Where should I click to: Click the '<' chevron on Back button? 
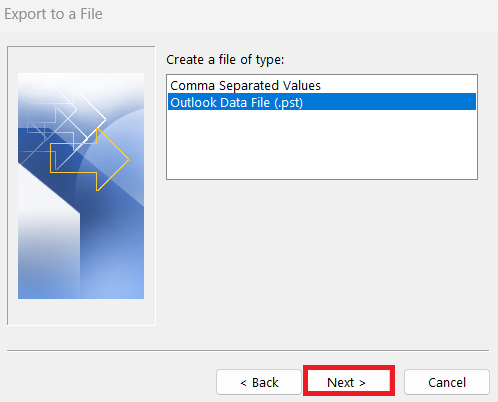(244, 383)
